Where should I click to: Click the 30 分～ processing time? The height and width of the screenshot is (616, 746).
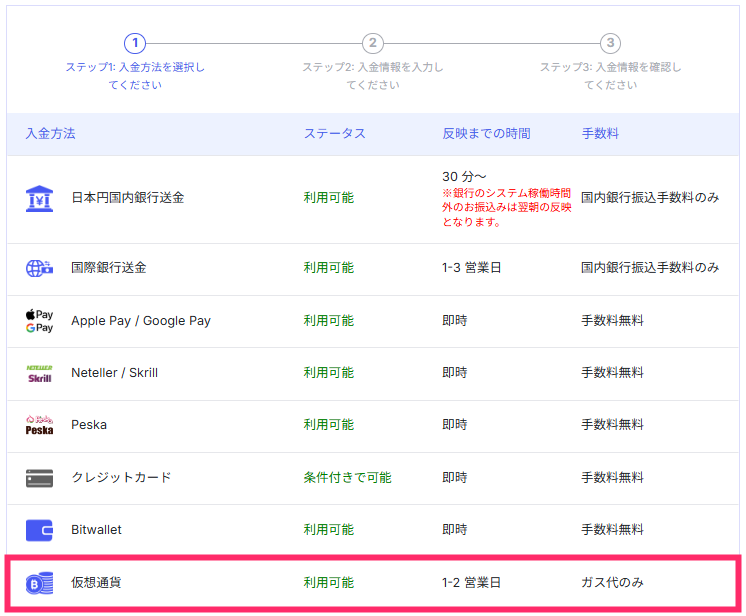tap(464, 176)
